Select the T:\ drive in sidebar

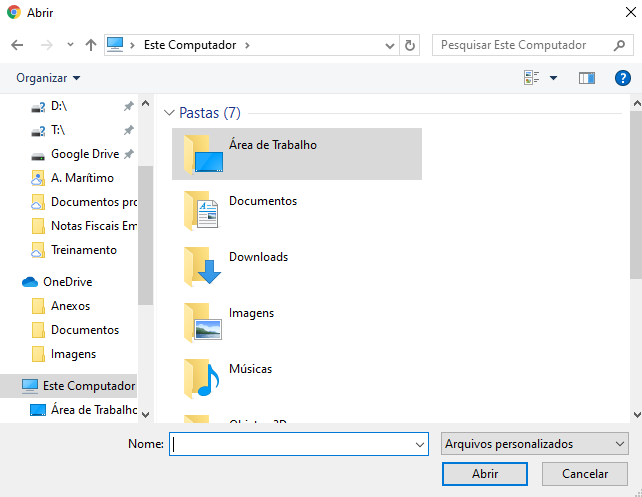[58, 130]
